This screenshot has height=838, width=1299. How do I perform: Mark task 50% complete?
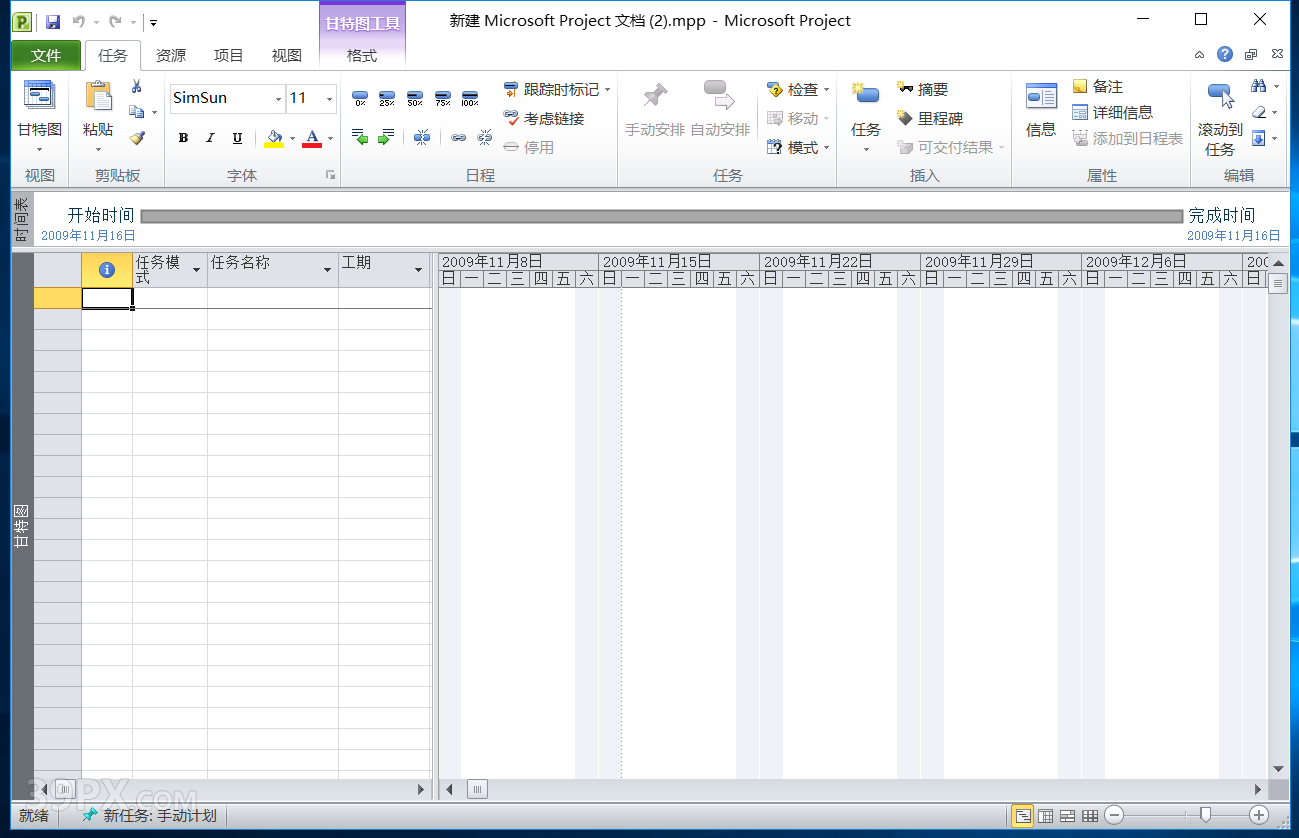[415, 97]
